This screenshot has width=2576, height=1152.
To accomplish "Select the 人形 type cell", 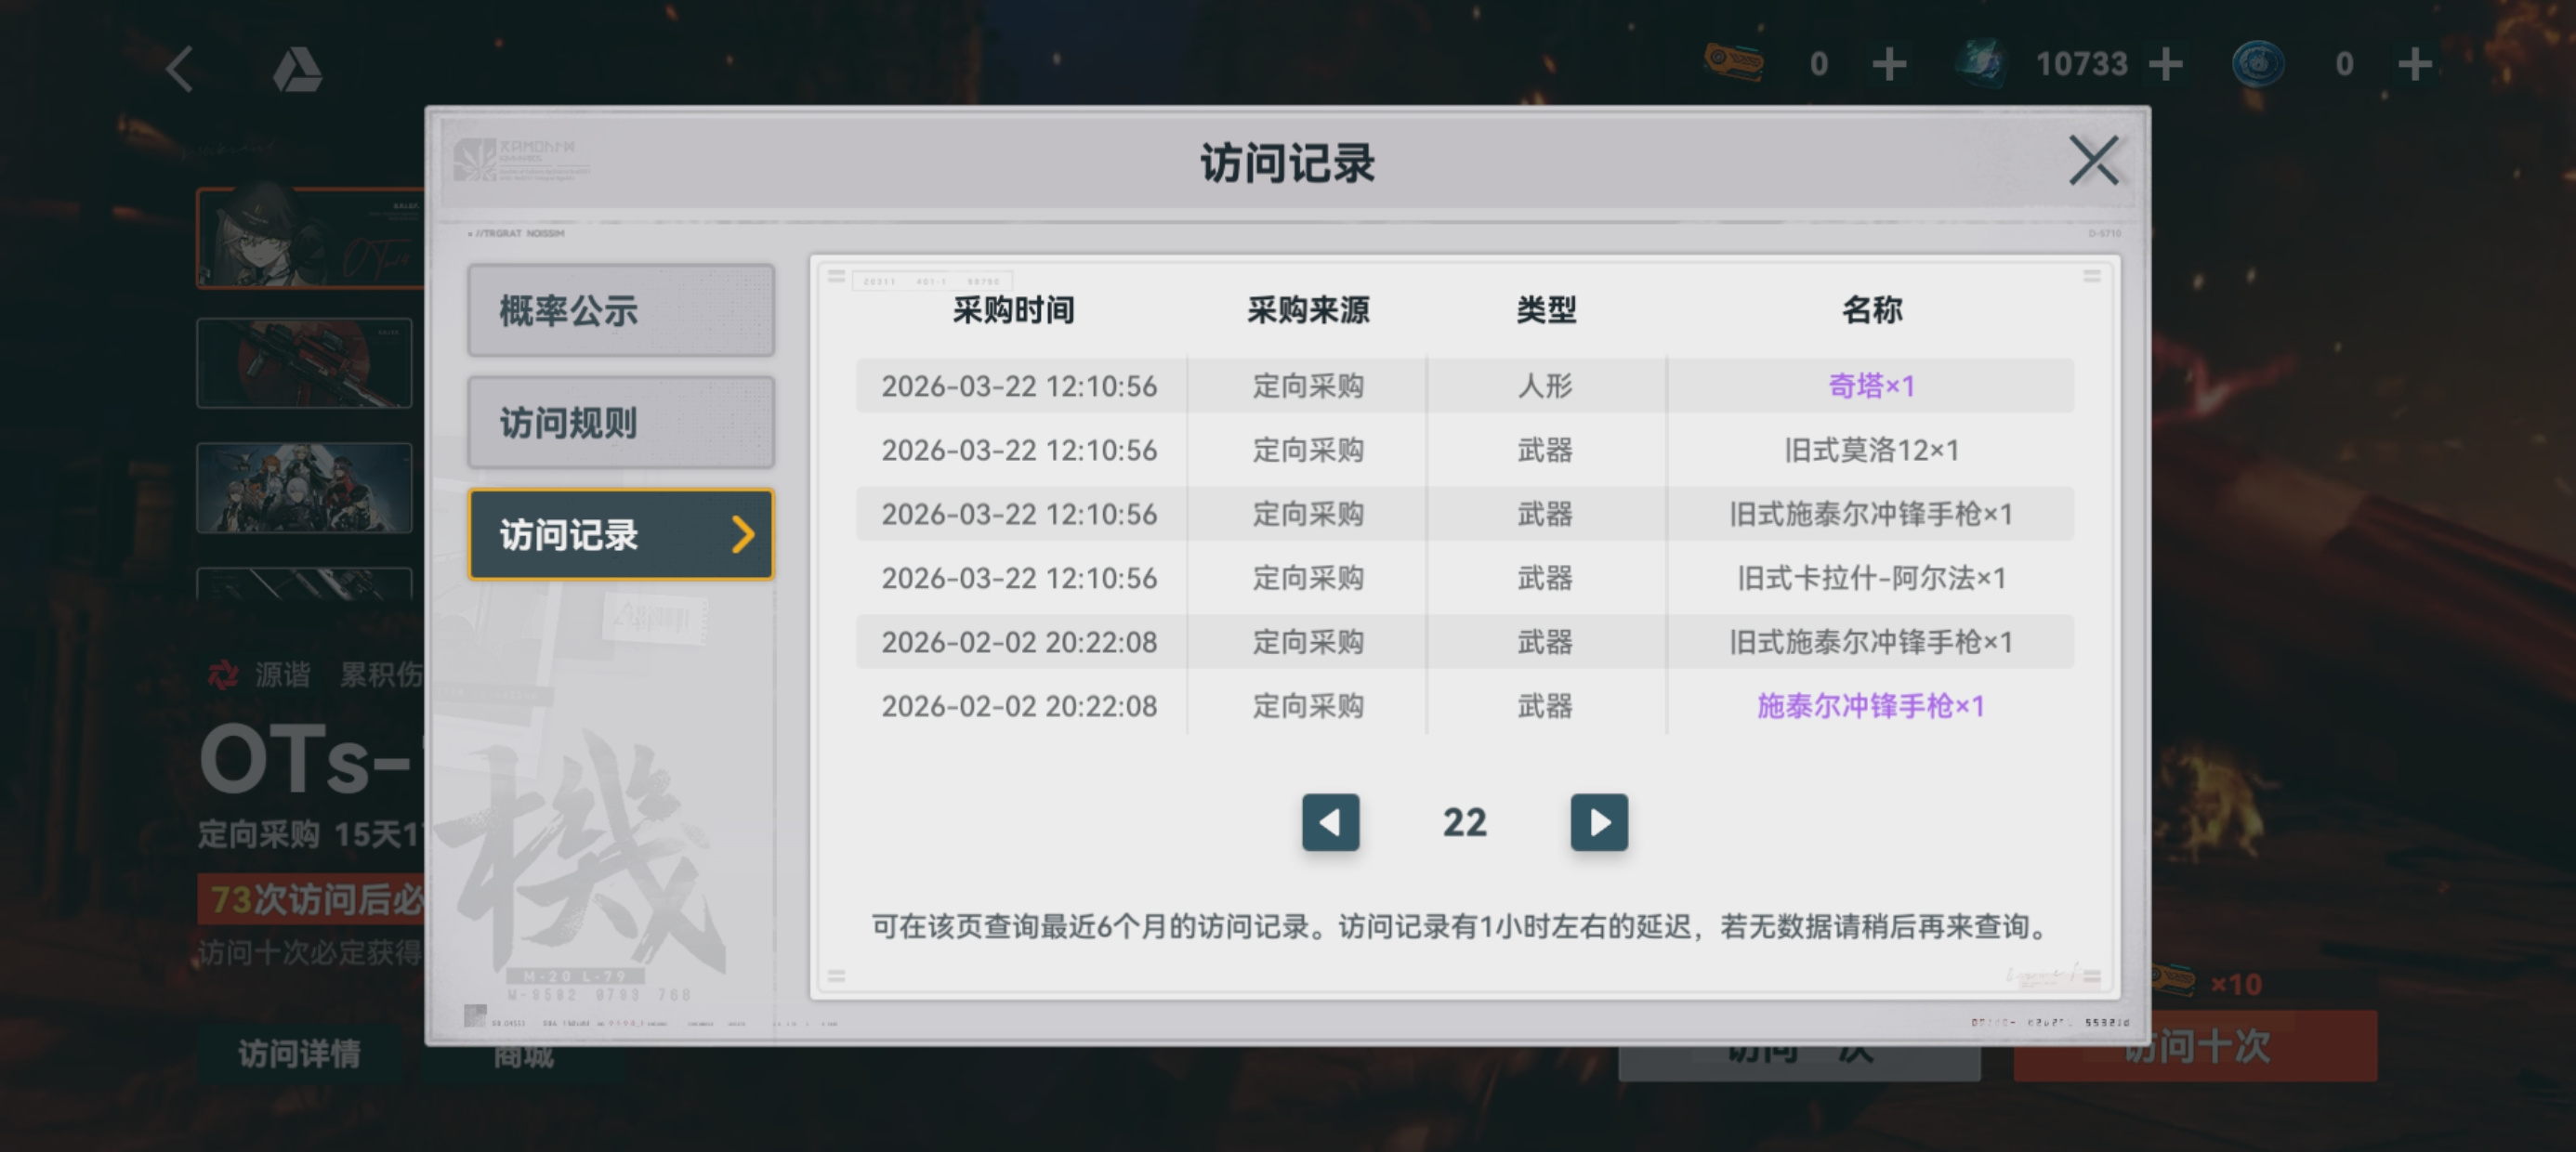I will pos(1545,386).
